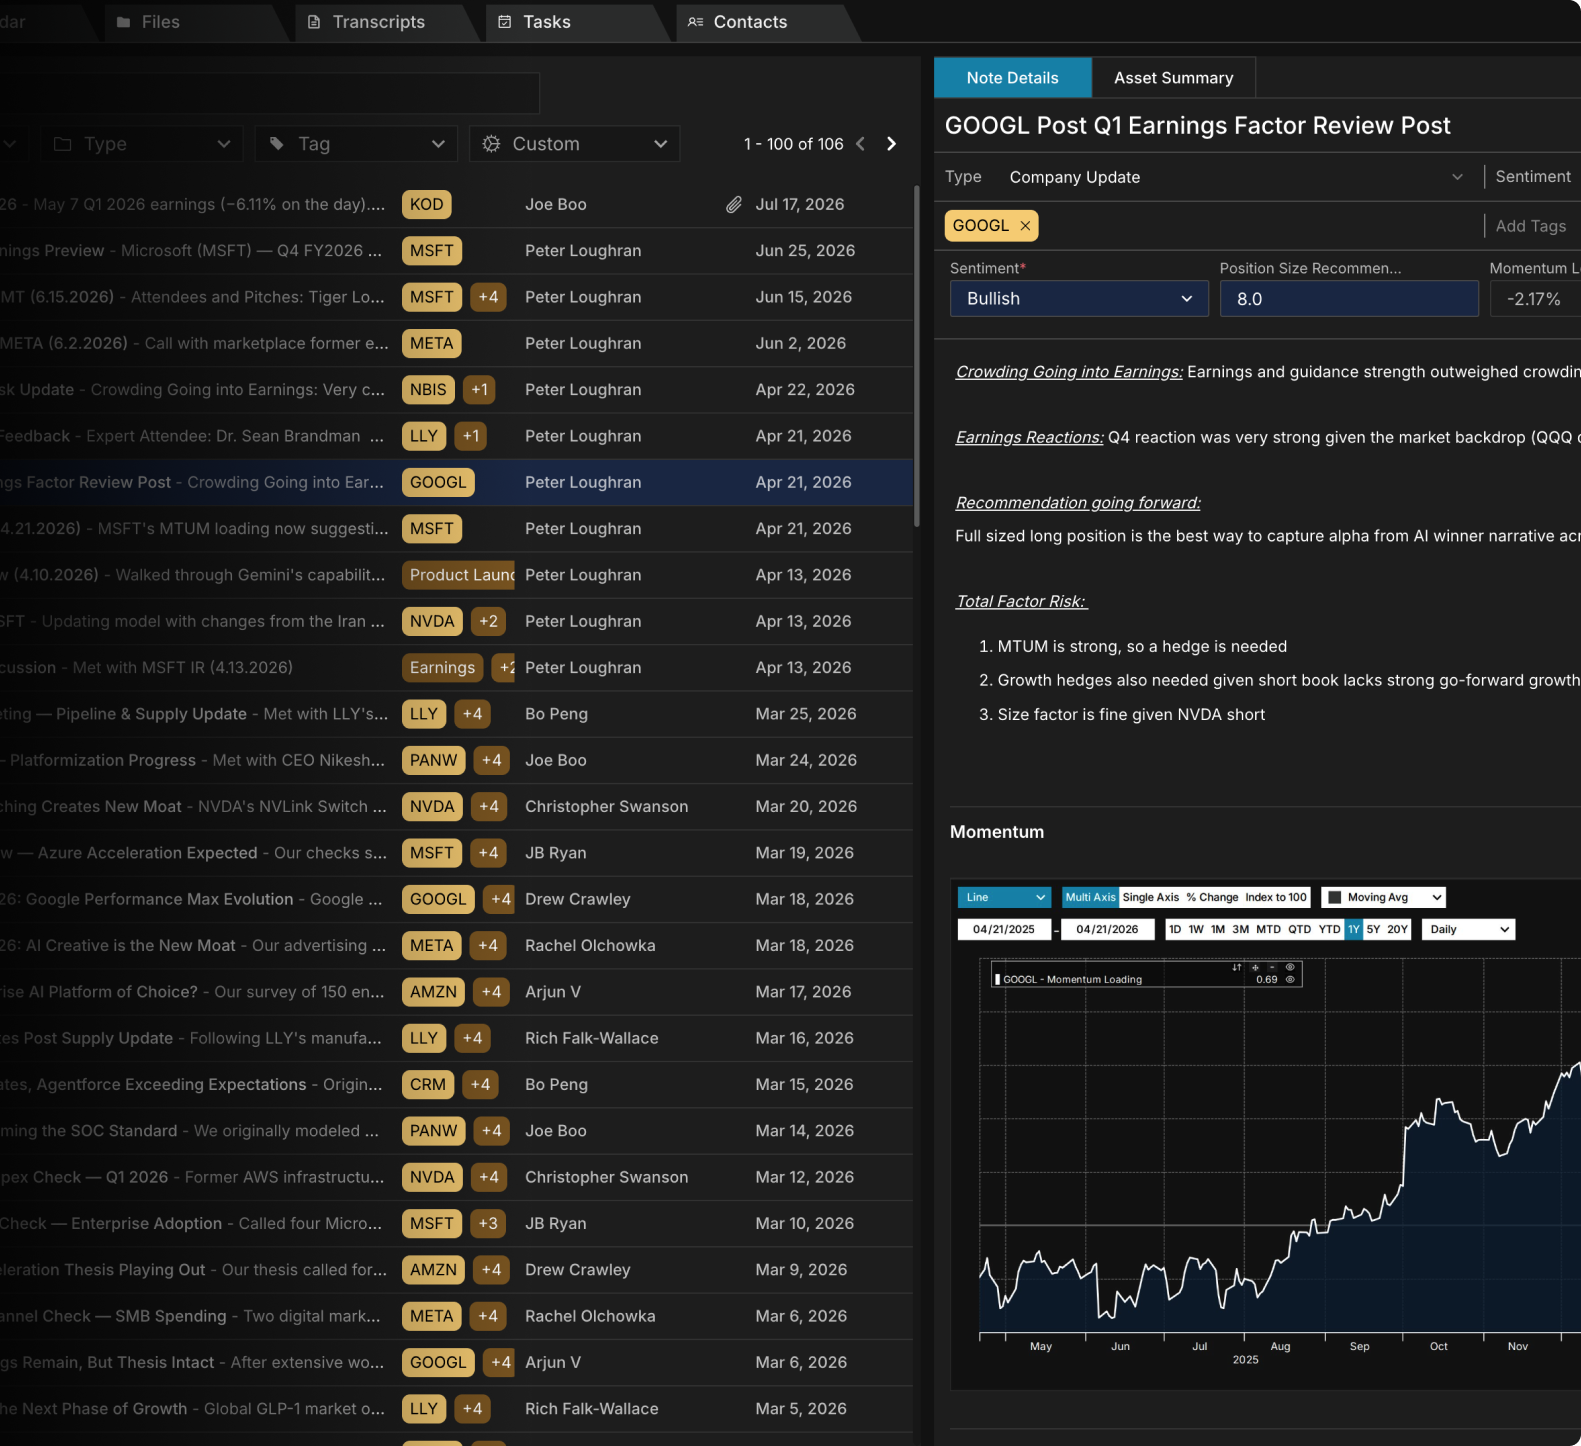Click the chart start date 04/21/2025
The height and width of the screenshot is (1446, 1581).
point(1004,929)
